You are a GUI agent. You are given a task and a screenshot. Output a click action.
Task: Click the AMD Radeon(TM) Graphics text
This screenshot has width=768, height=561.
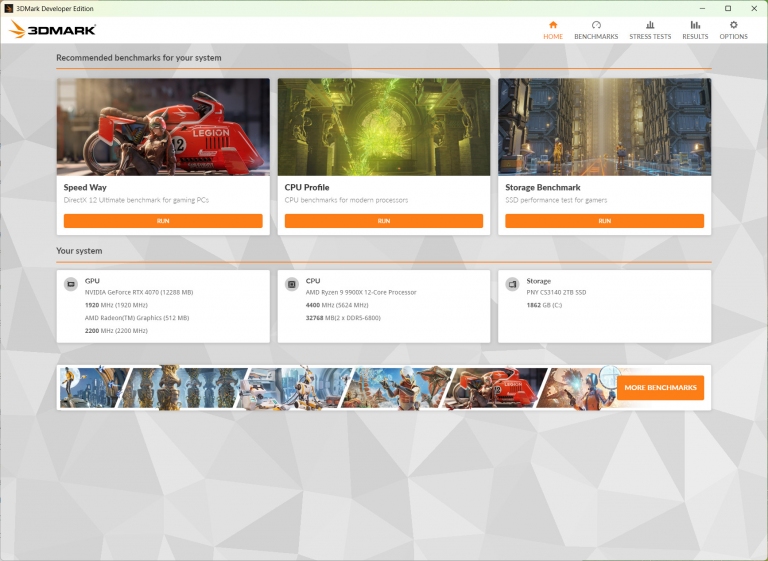coord(137,318)
